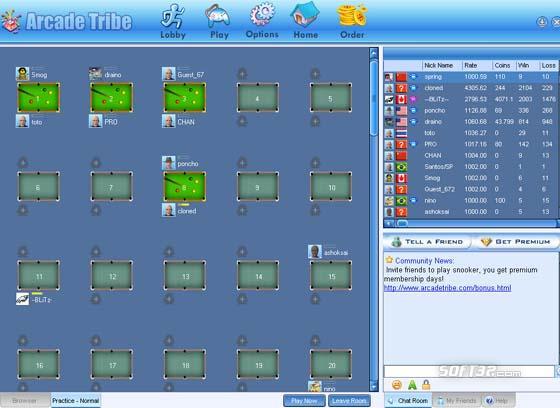Switch to the Chat Room tab
560x408 pixels.
tap(408, 400)
